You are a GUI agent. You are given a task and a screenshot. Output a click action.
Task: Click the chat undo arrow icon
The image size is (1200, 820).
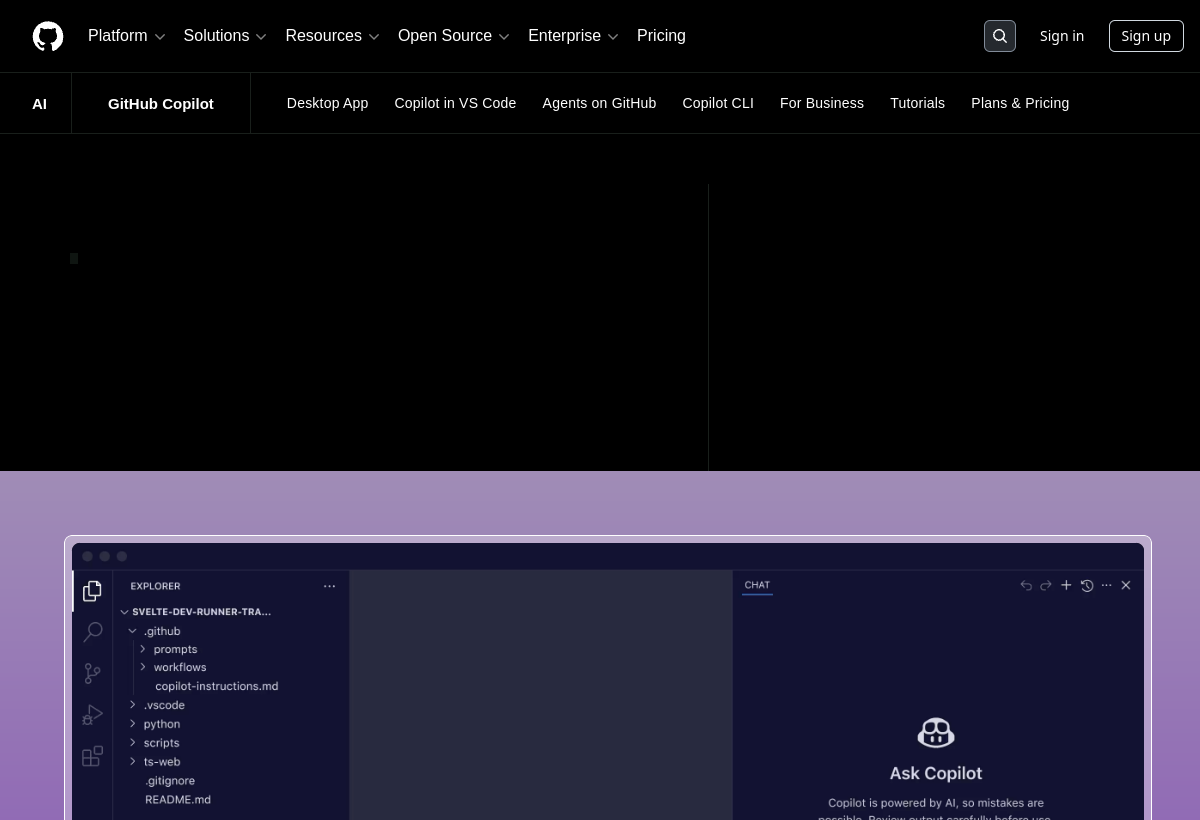click(1026, 585)
